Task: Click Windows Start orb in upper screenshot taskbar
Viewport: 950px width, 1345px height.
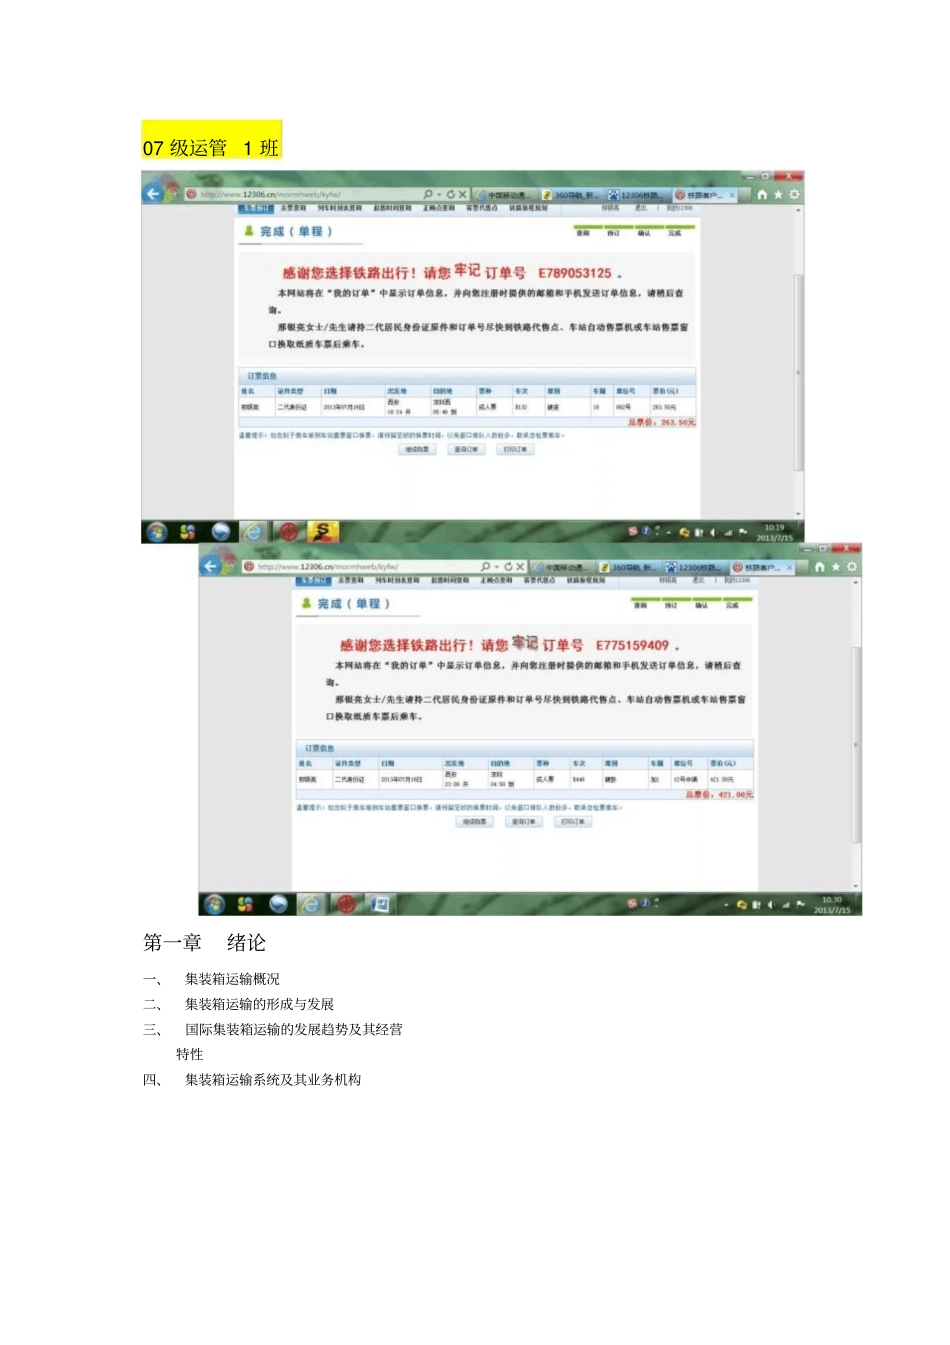Action: 157,532
